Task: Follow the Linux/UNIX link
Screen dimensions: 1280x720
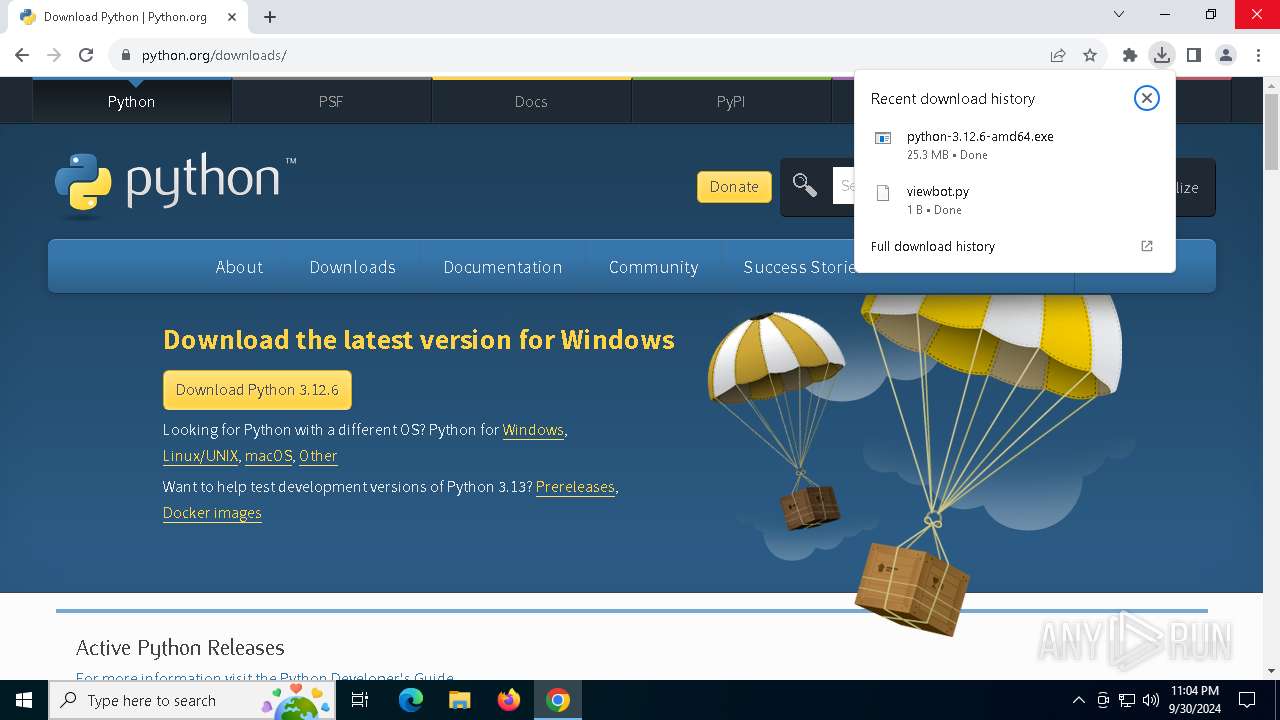Action: (x=201, y=456)
